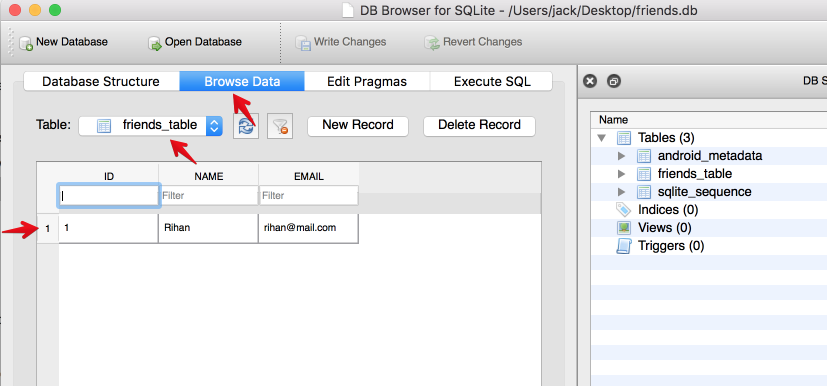Refresh the table data with the refresh icon
Viewport: 827px width, 386px height.
(246, 126)
